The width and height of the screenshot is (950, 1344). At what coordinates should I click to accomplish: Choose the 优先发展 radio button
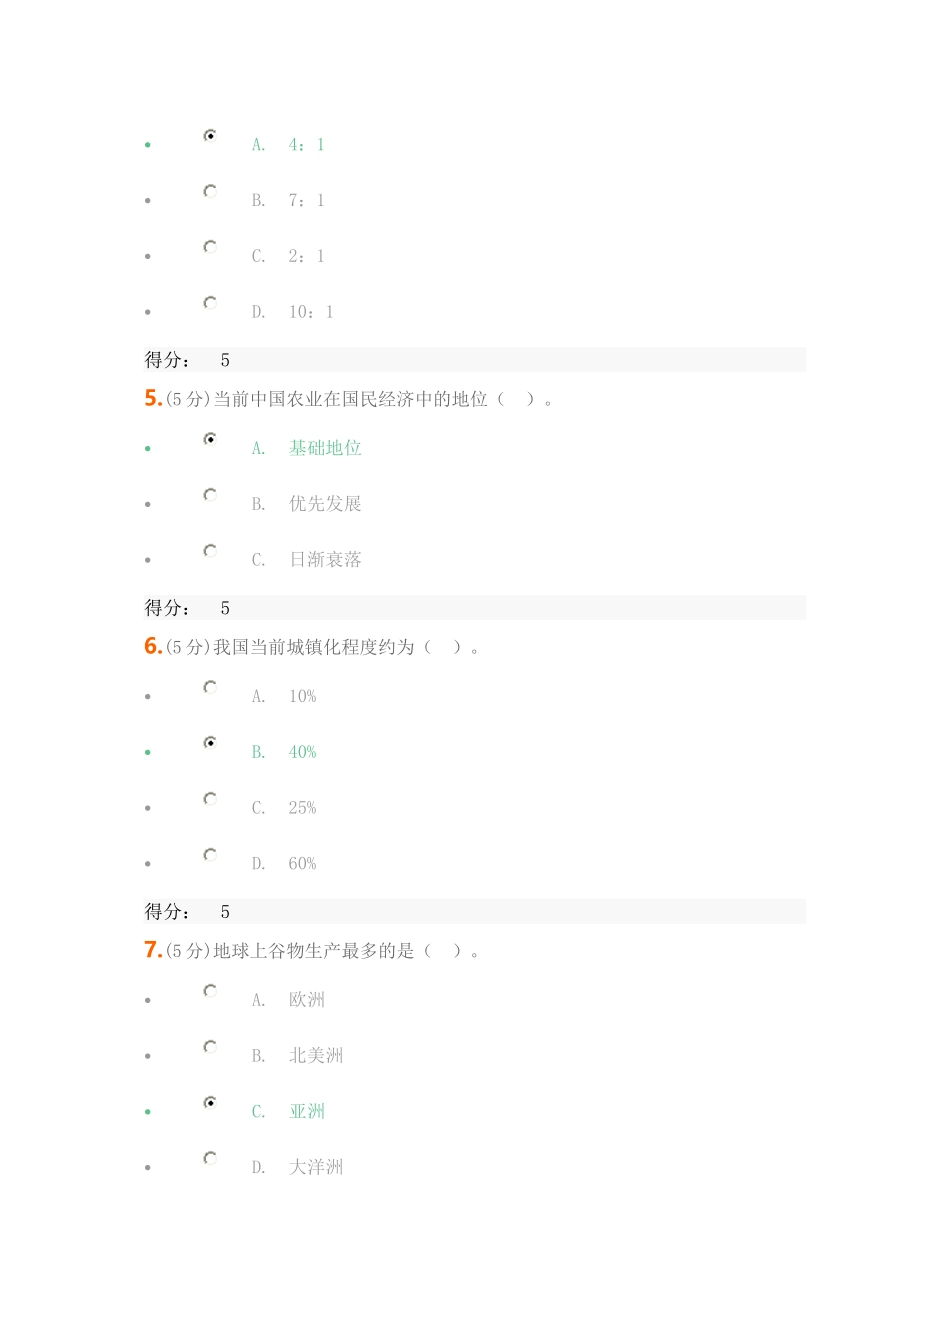[x=210, y=495]
